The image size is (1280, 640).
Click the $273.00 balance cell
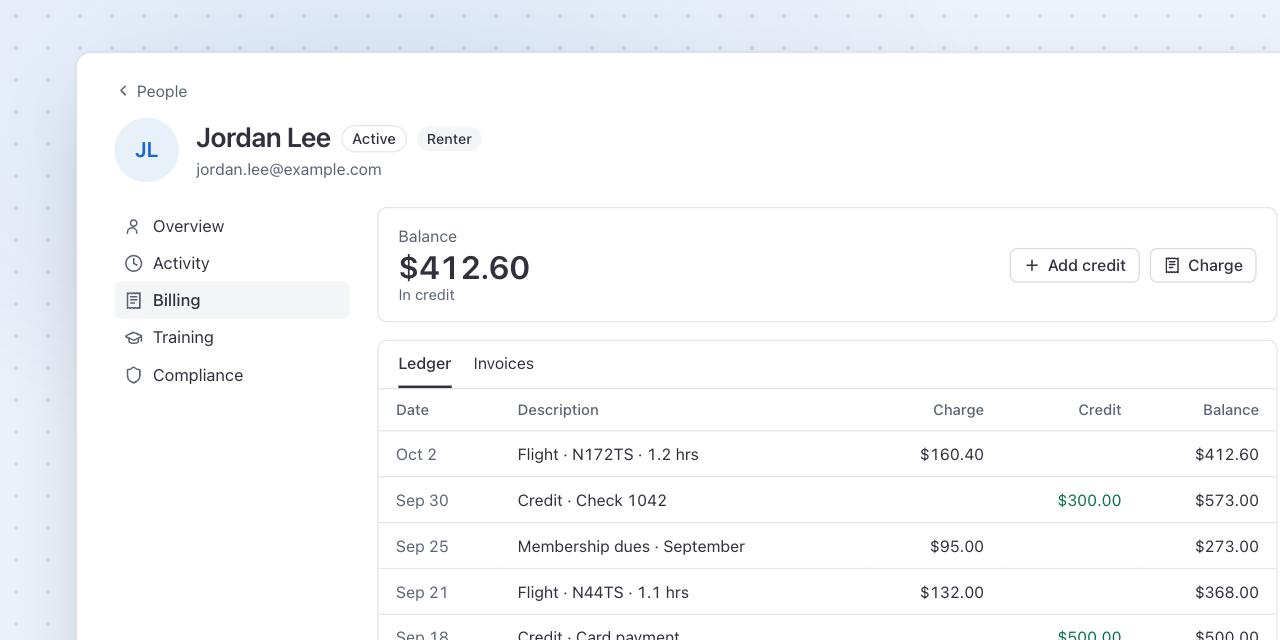[x=1227, y=547]
